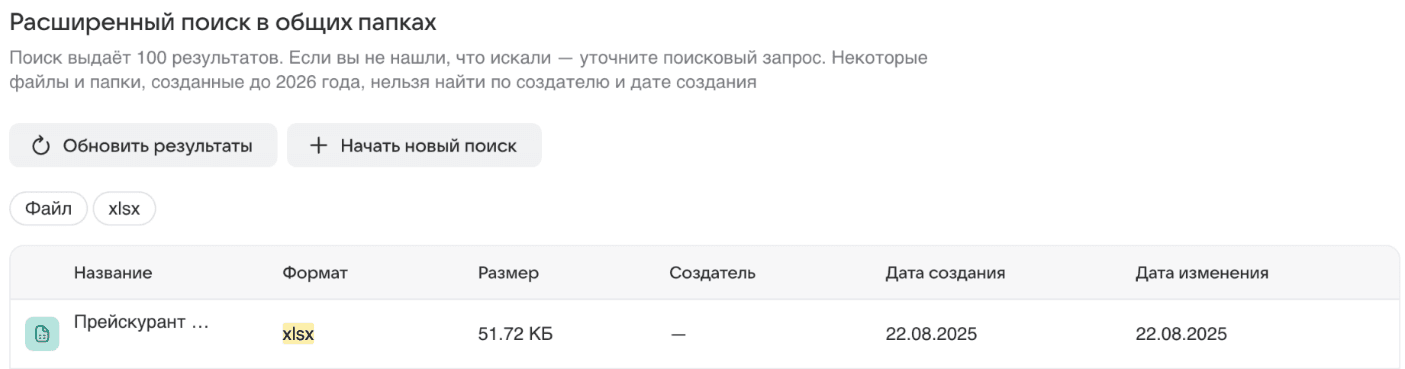
Task: Click the refresh arrow icon
Action: (x=41, y=146)
